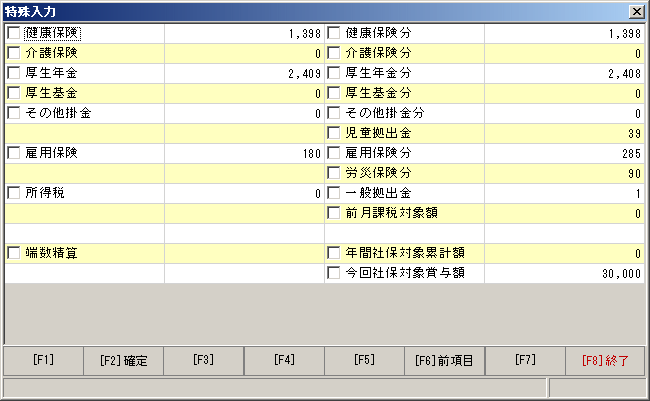Check the 今回社保対象賞与額 checkbox
650x401 pixels.
tap(334, 272)
